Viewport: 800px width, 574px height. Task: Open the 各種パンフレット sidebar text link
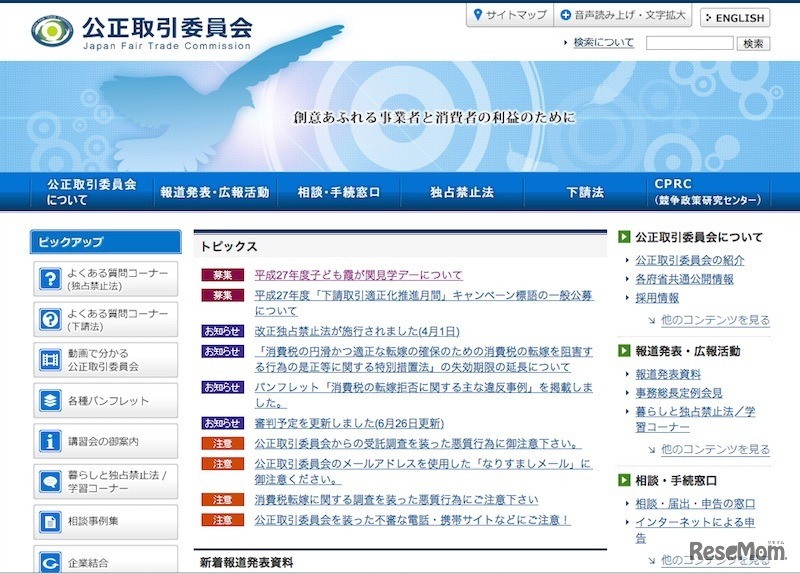click(x=108, y=401)
